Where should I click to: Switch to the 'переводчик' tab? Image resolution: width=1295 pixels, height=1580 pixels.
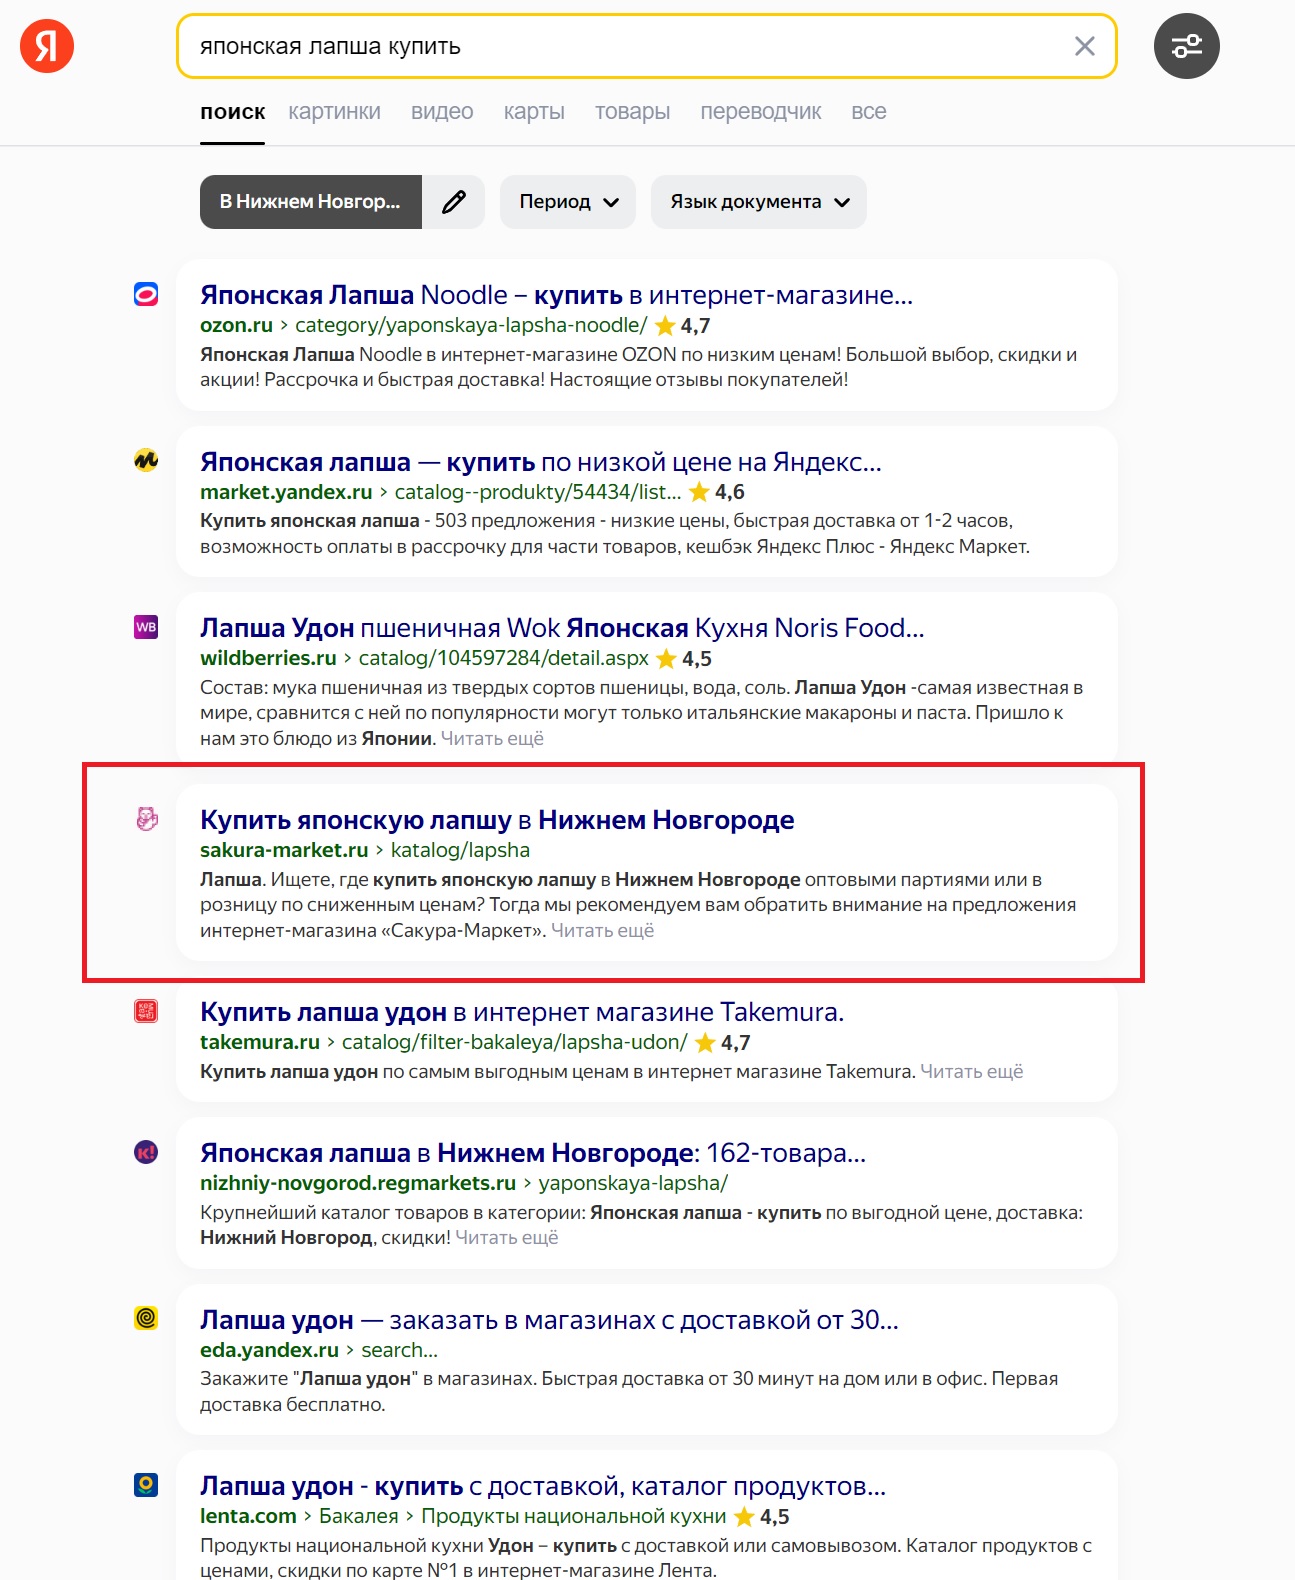[x=761, y=112]
